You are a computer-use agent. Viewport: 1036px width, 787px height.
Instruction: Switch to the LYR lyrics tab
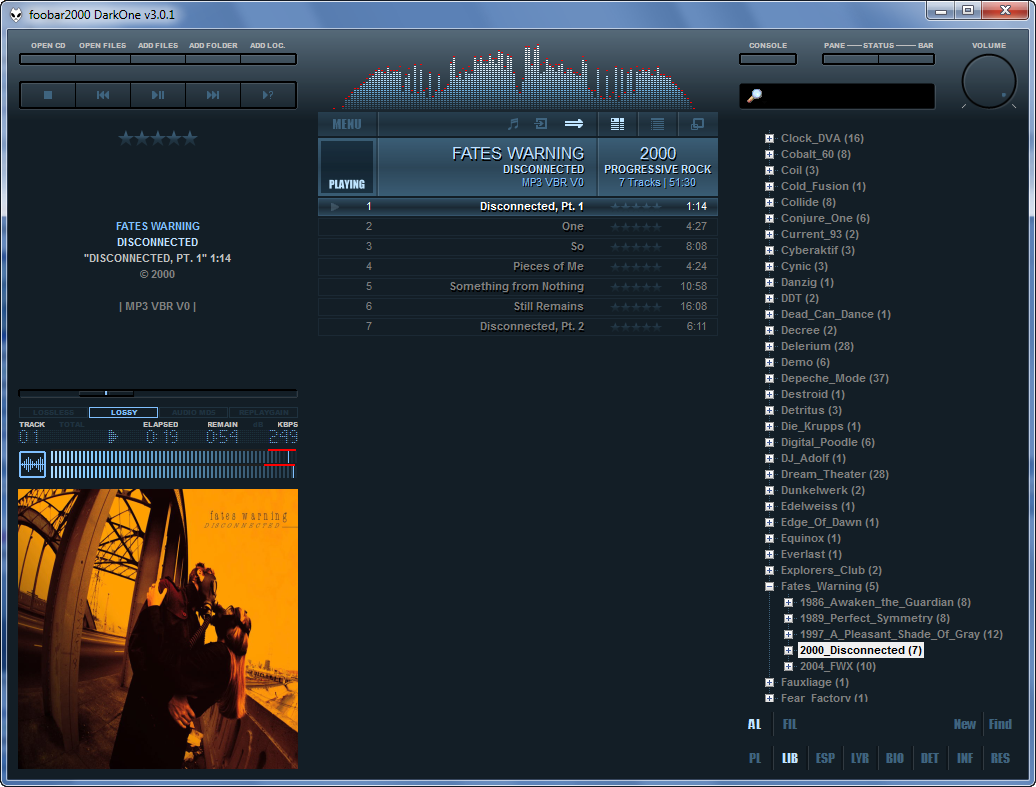pyautogui.click(x=859, y=758)
